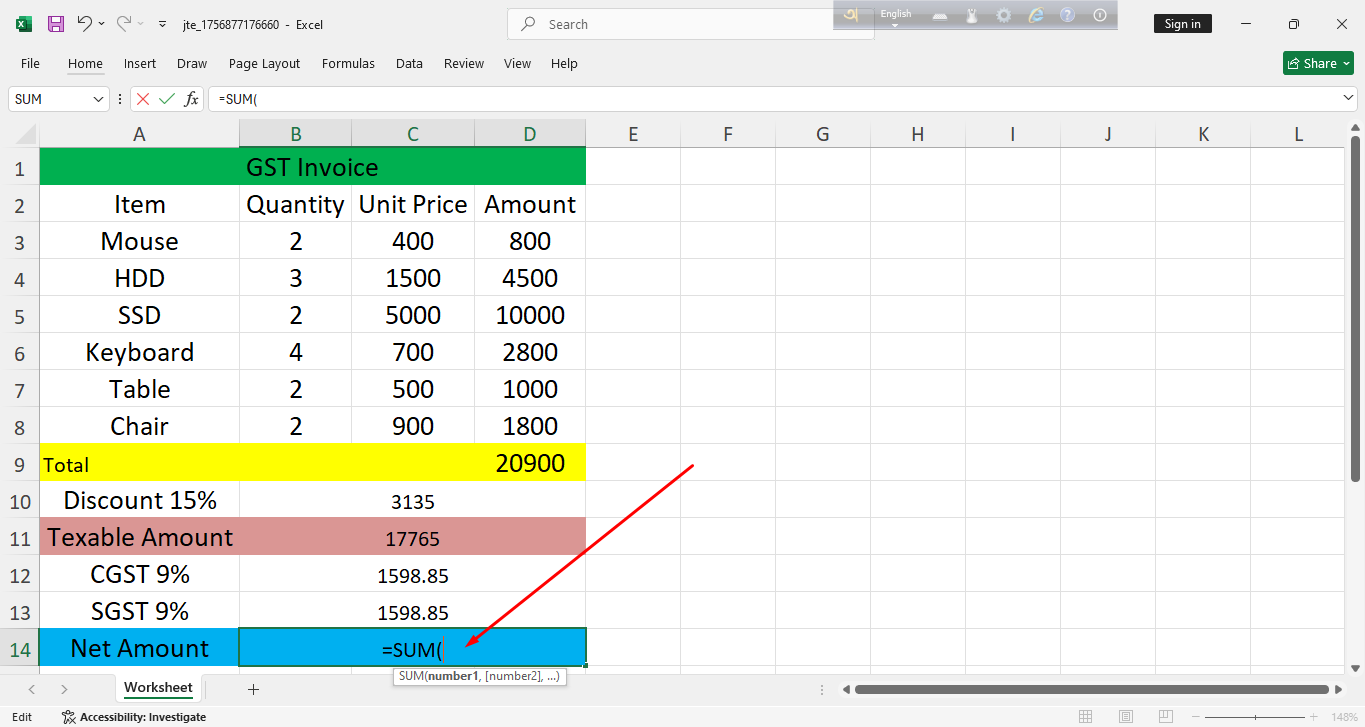This screenshot has height=727, width=1365.
Task: Click the Sign in button
Action: tap(1182, 24)
